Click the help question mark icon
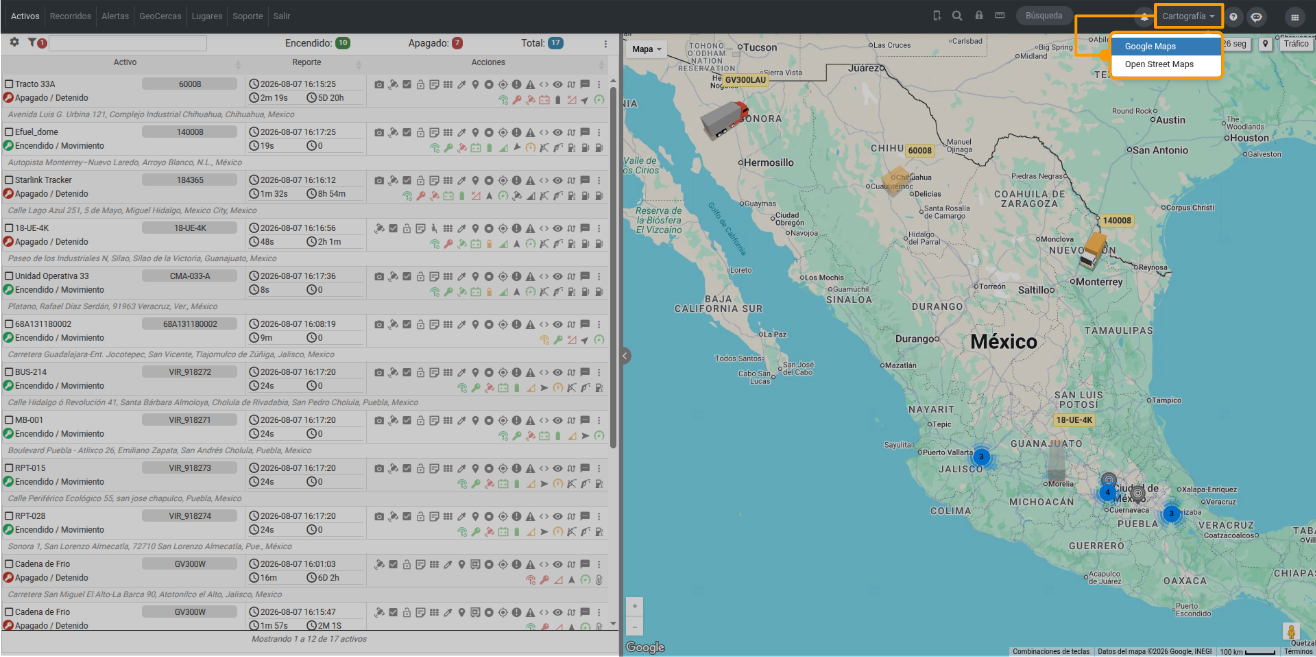1316x657 pixels. pos(1234,16)
